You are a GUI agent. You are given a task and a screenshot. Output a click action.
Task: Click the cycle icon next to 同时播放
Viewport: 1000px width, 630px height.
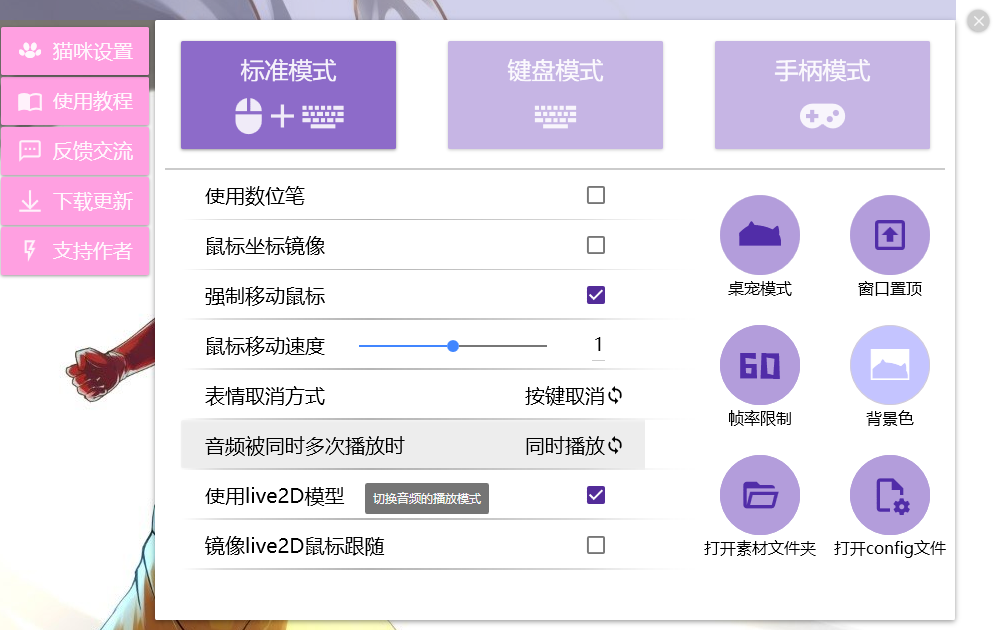click(615, 446)
